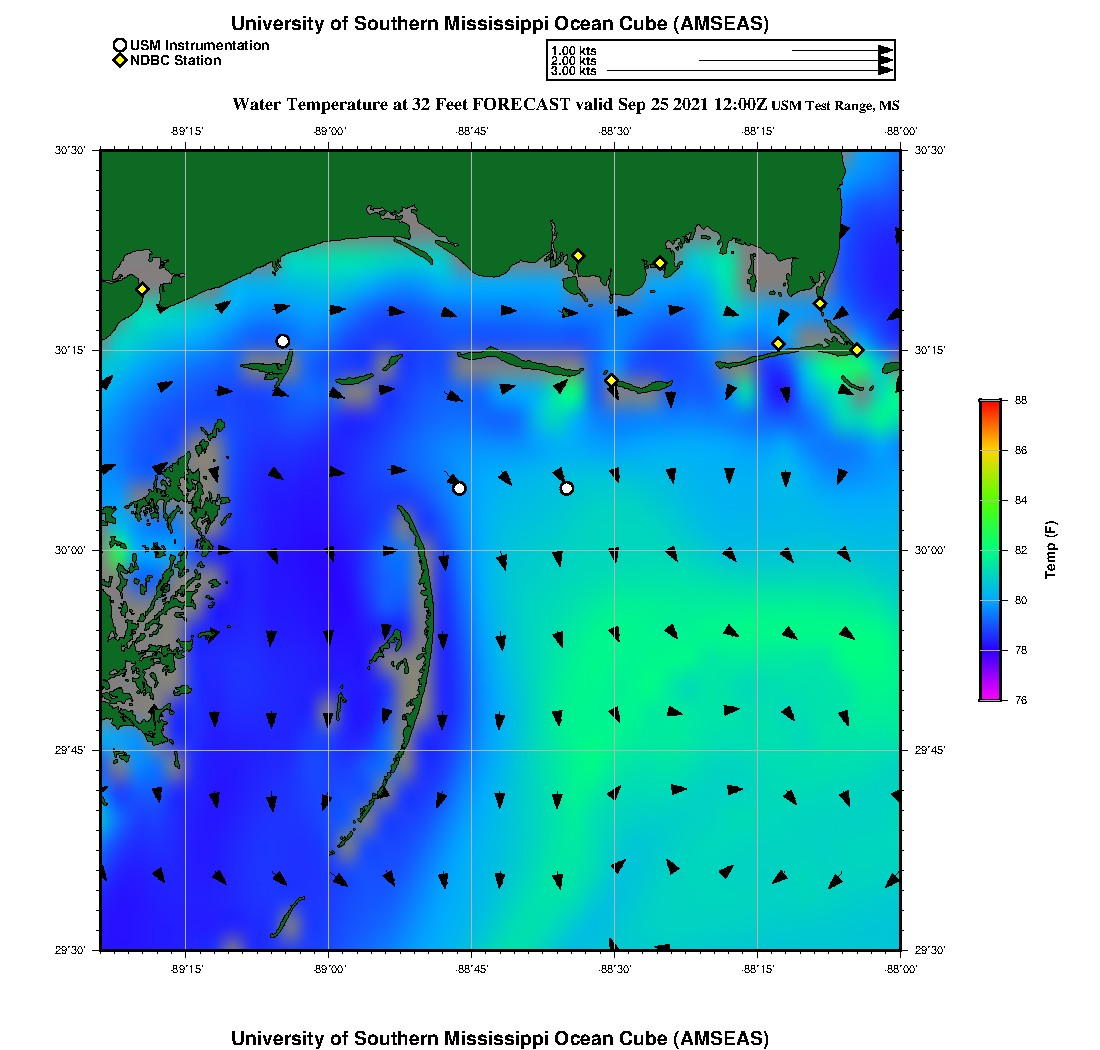Screen dimensions: 1100x1050
Task: Click the Water Temperature at 32 Feet heading
Action: [x=400, y=104]
